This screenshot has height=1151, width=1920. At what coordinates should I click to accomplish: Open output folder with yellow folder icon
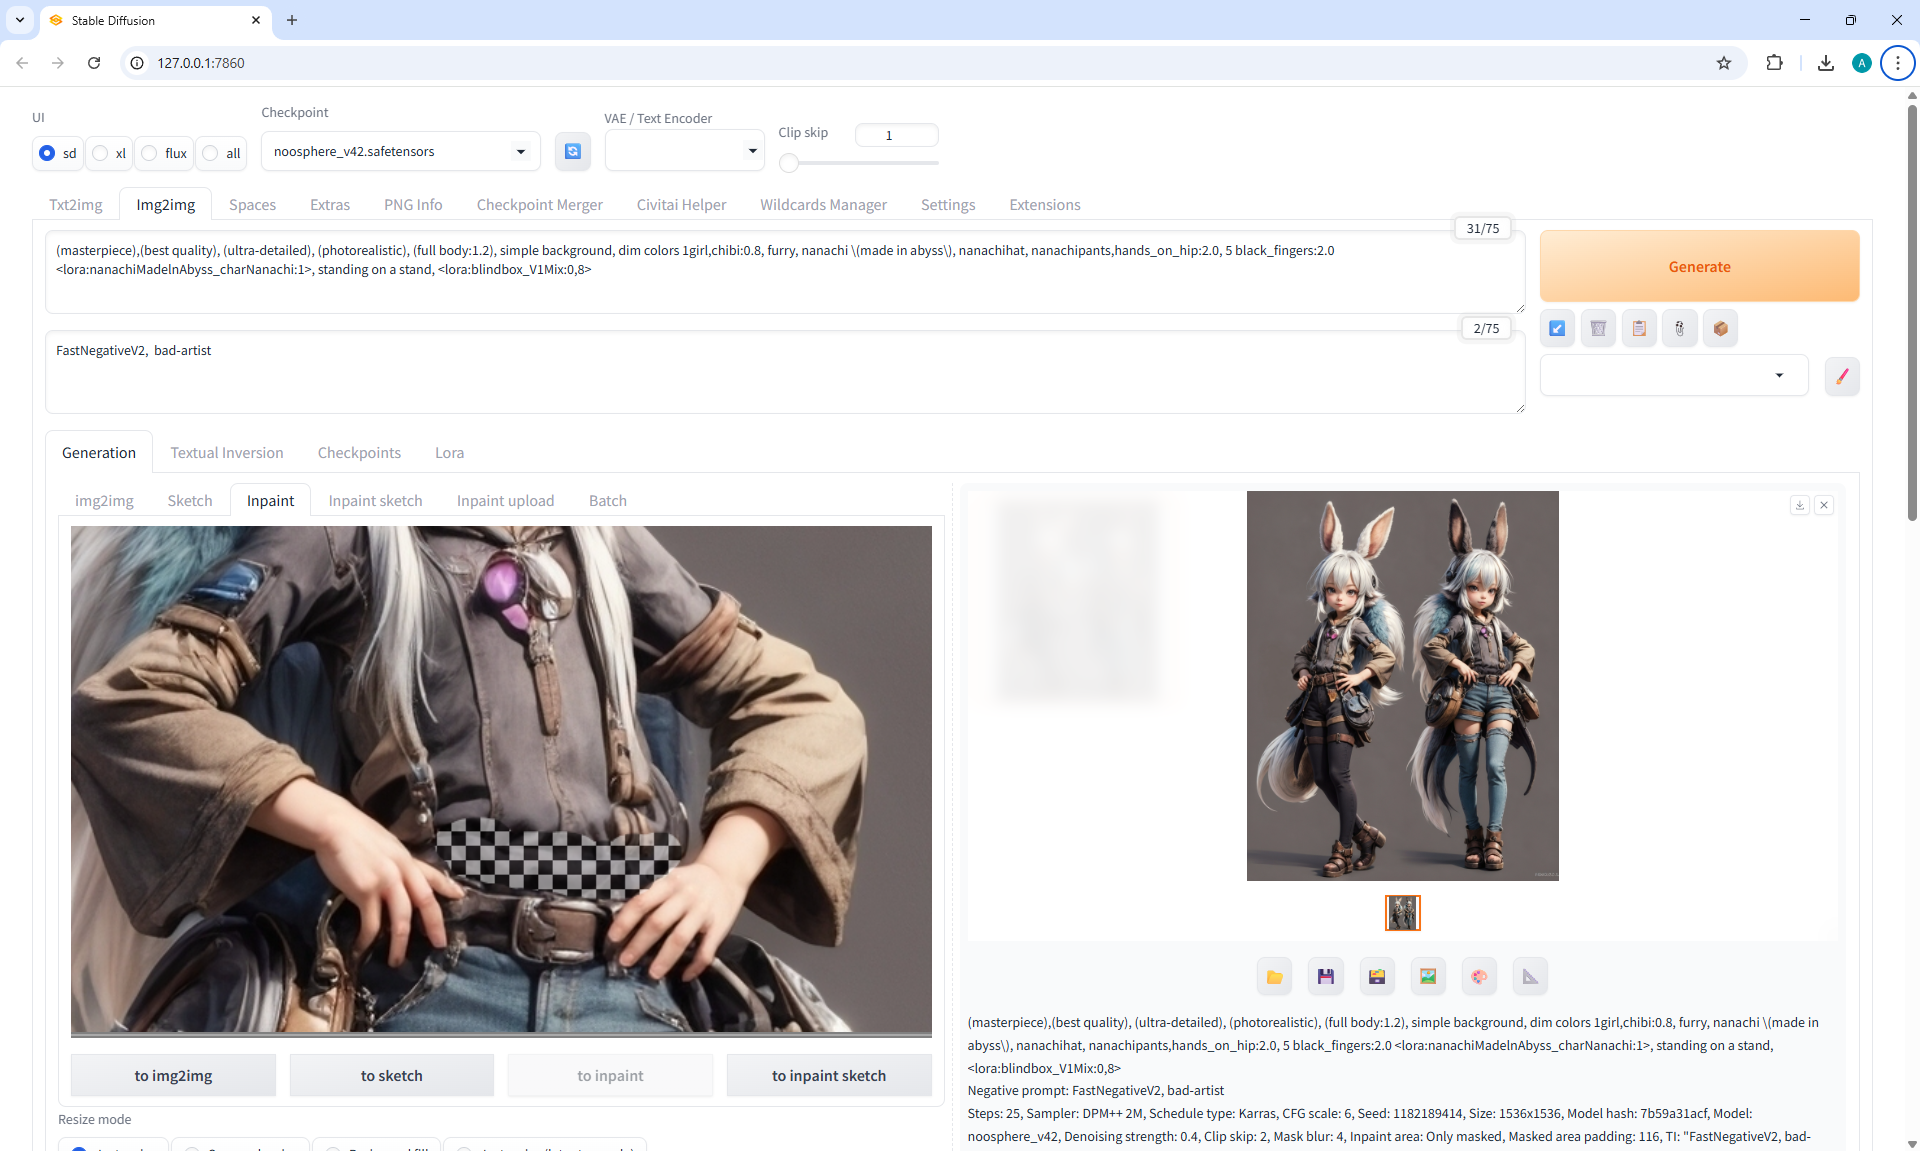coord(1274,977)
